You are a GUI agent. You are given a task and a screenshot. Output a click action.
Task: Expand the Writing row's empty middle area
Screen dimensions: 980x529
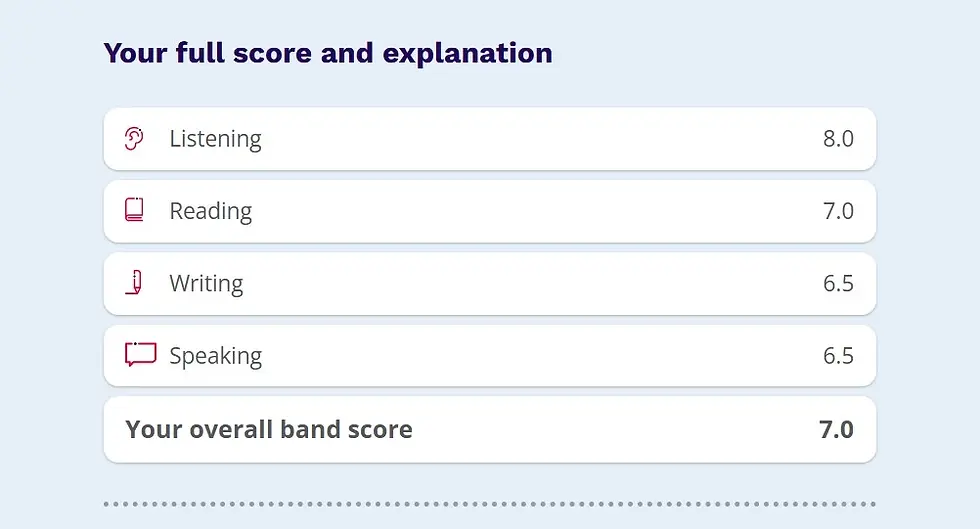click(540, 284)
